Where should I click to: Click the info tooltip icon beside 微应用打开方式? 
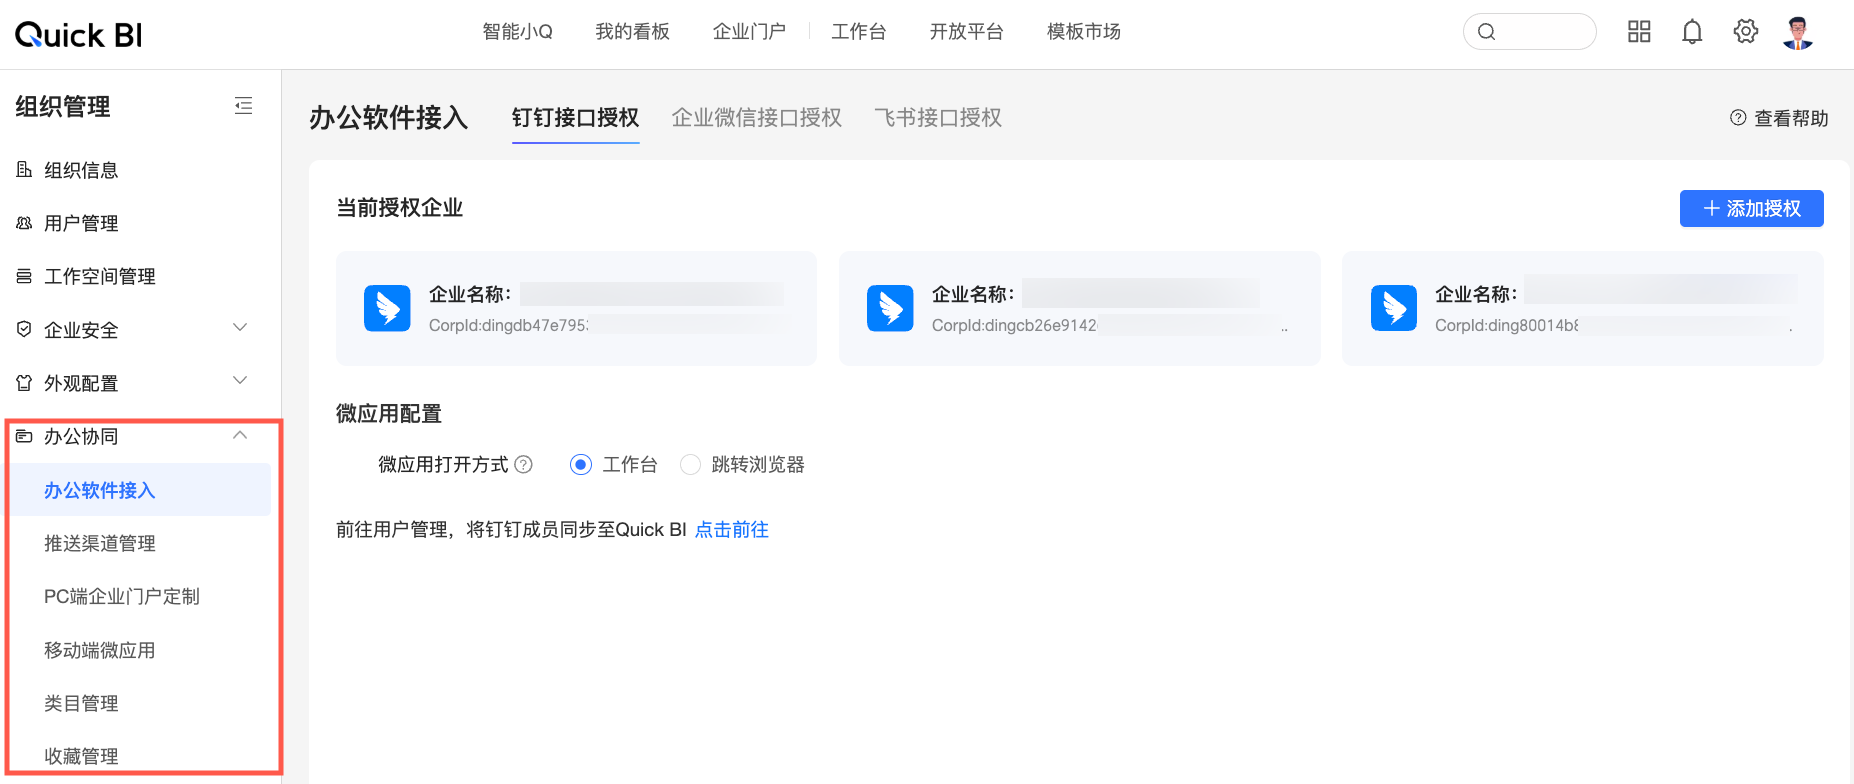[523, 464]
